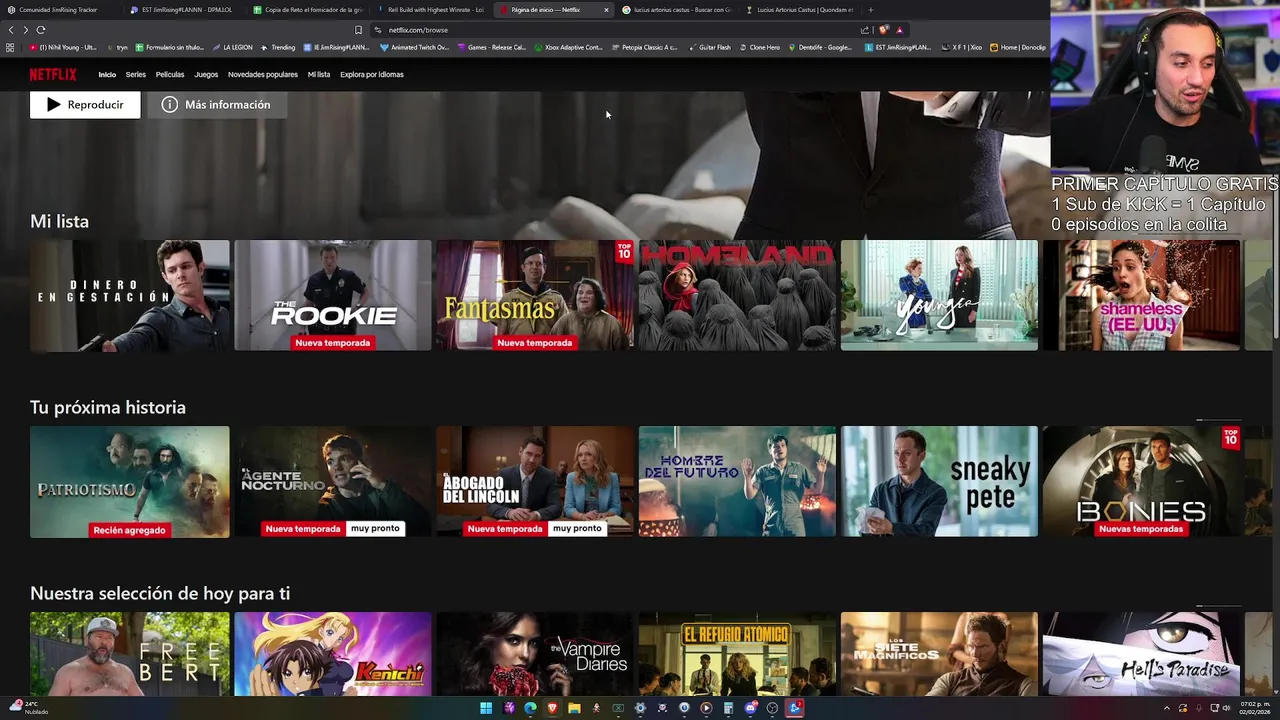
Task: Select the Fantasmas thumbnail
Action: click(x=535, y=296)
